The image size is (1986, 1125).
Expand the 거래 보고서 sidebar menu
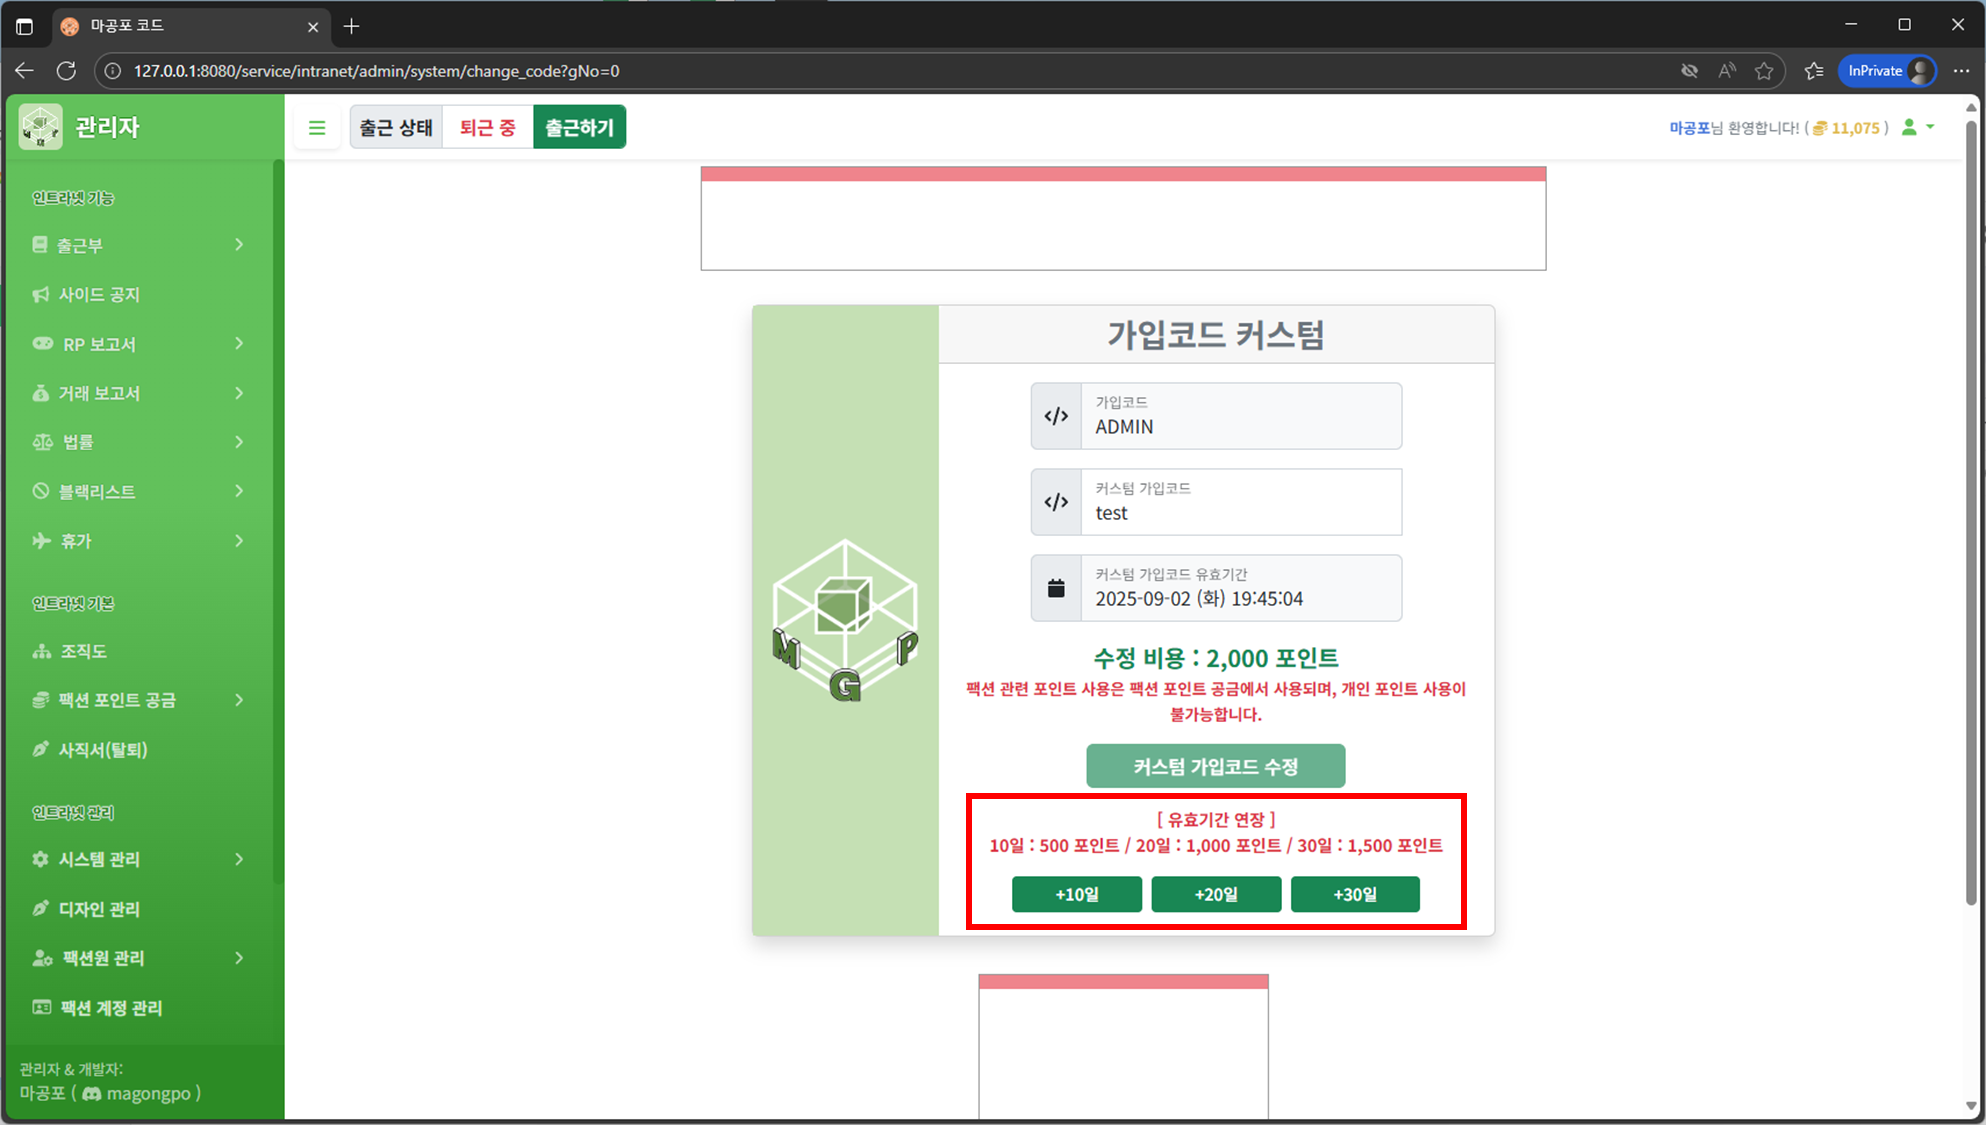(138, 393)
